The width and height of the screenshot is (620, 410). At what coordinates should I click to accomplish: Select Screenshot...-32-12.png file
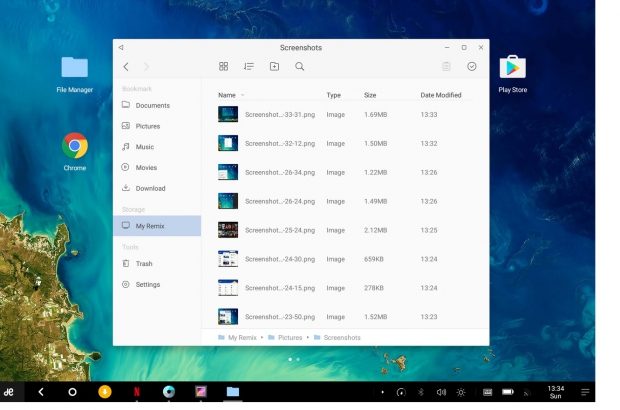point(345,143)
